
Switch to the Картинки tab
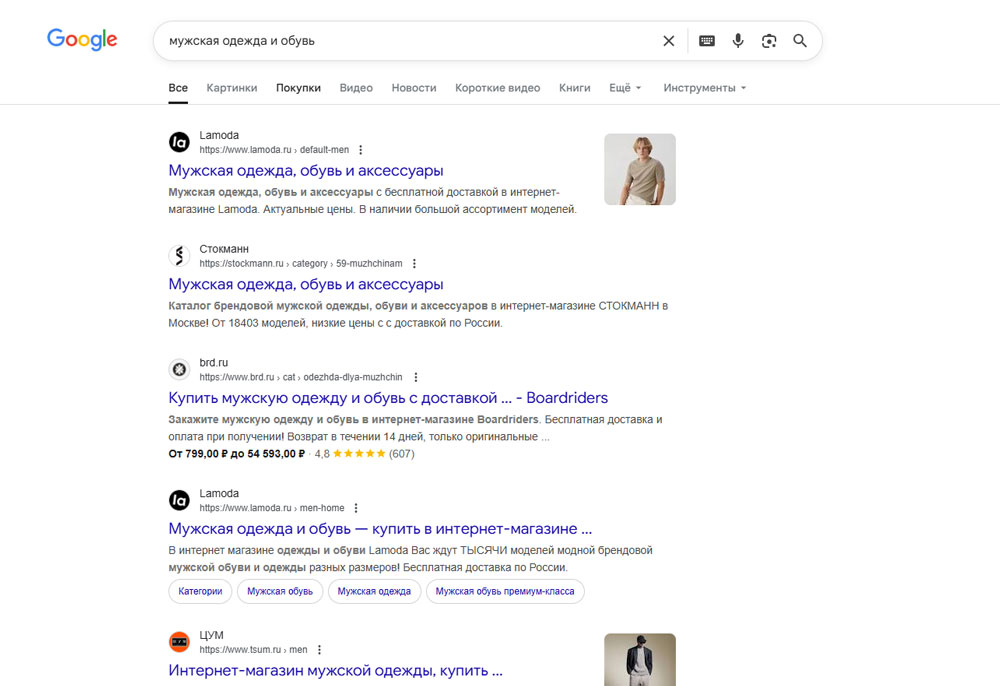[x=232, y=88]
